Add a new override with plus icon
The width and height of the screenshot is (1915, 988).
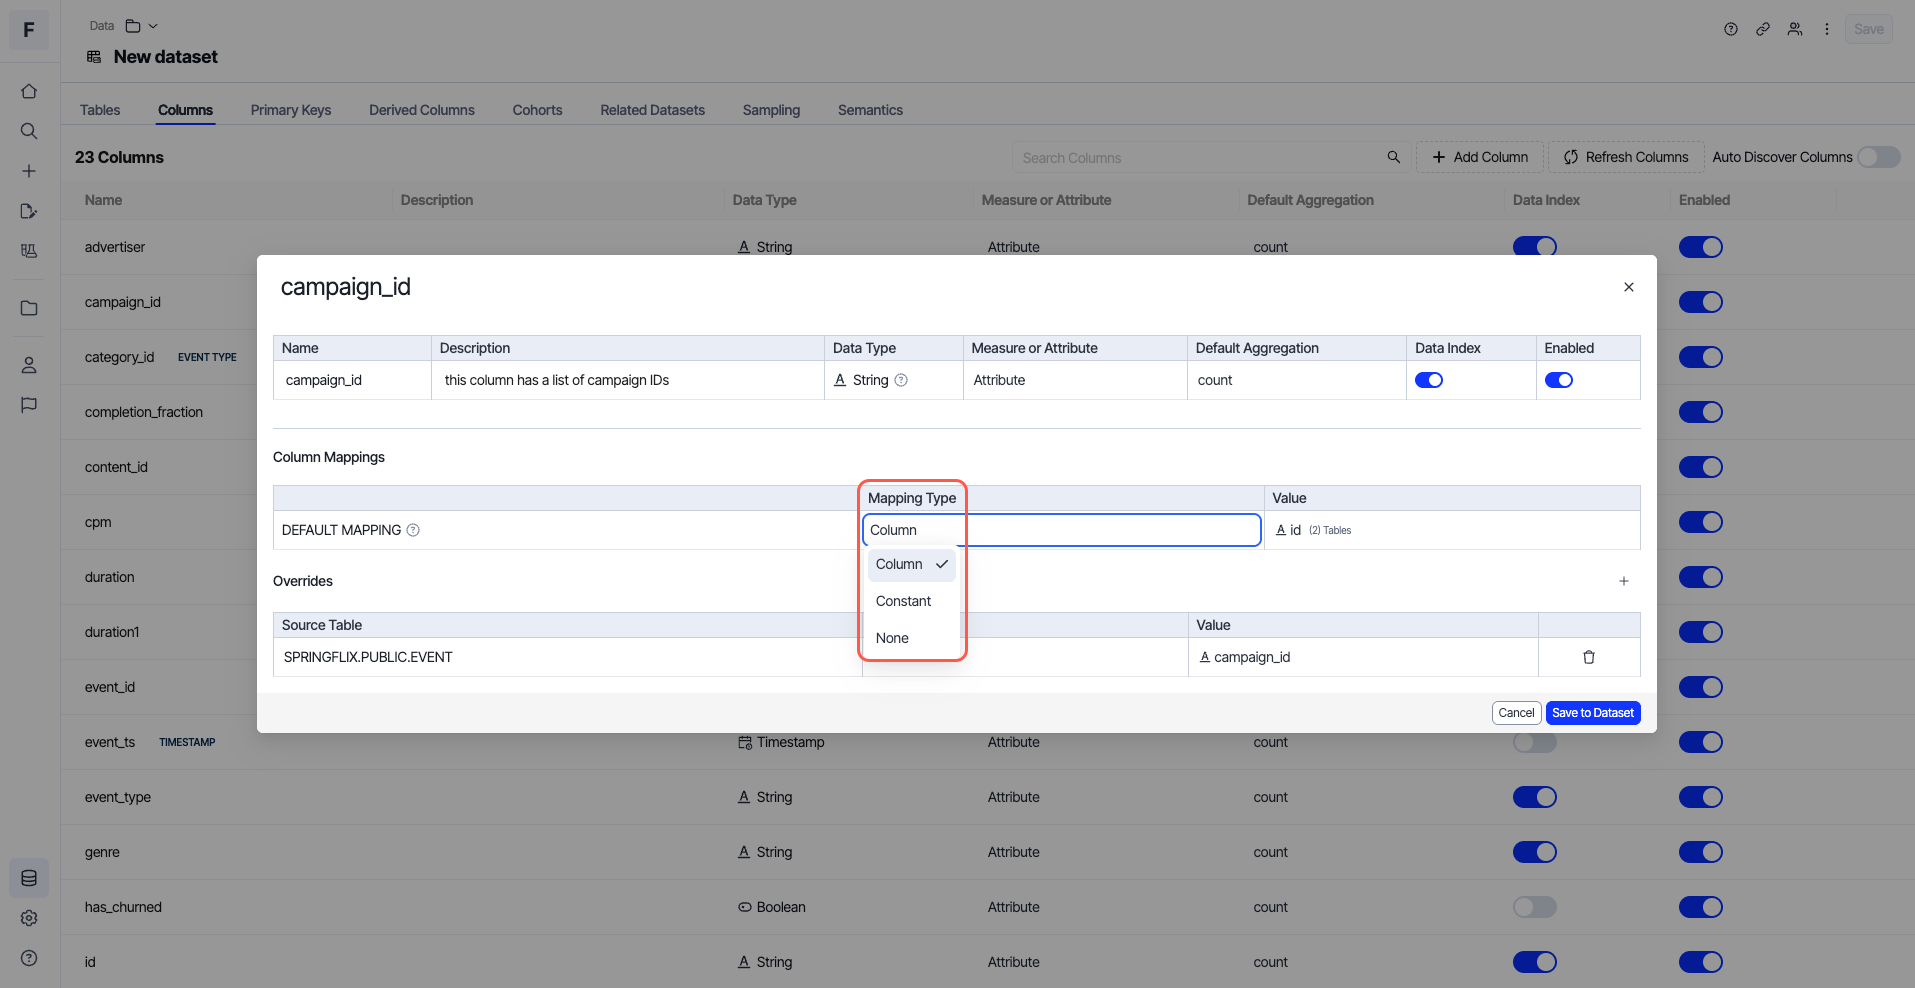1623,581
